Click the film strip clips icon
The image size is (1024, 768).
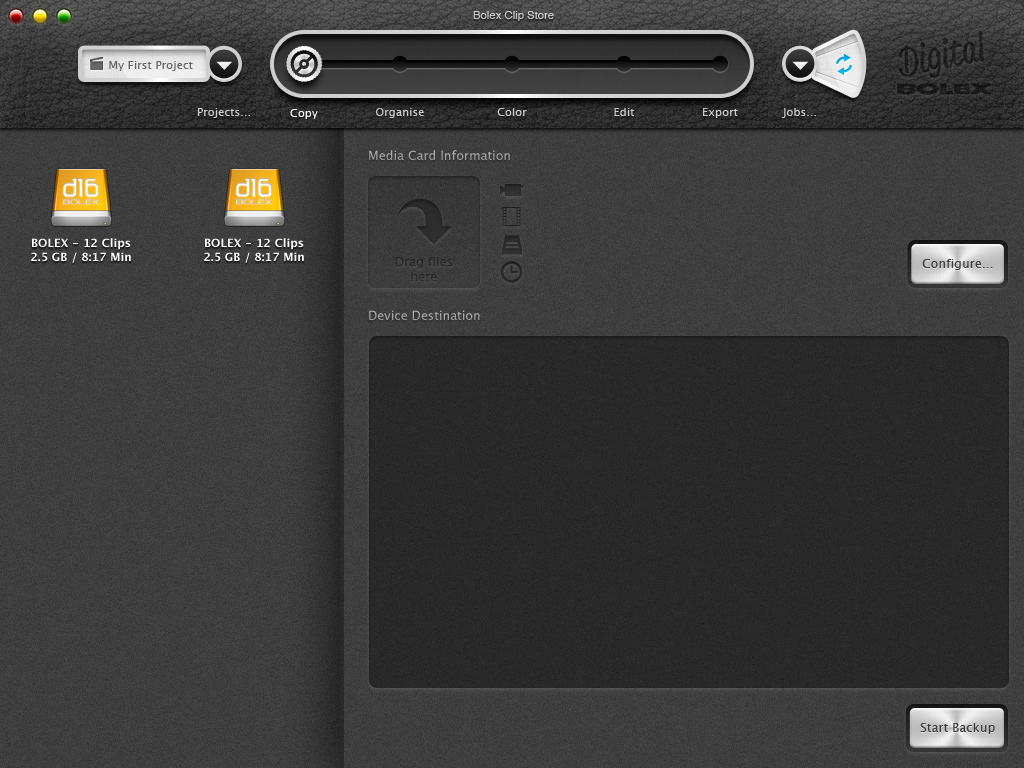pyautogui.click(x=511, y=216)
